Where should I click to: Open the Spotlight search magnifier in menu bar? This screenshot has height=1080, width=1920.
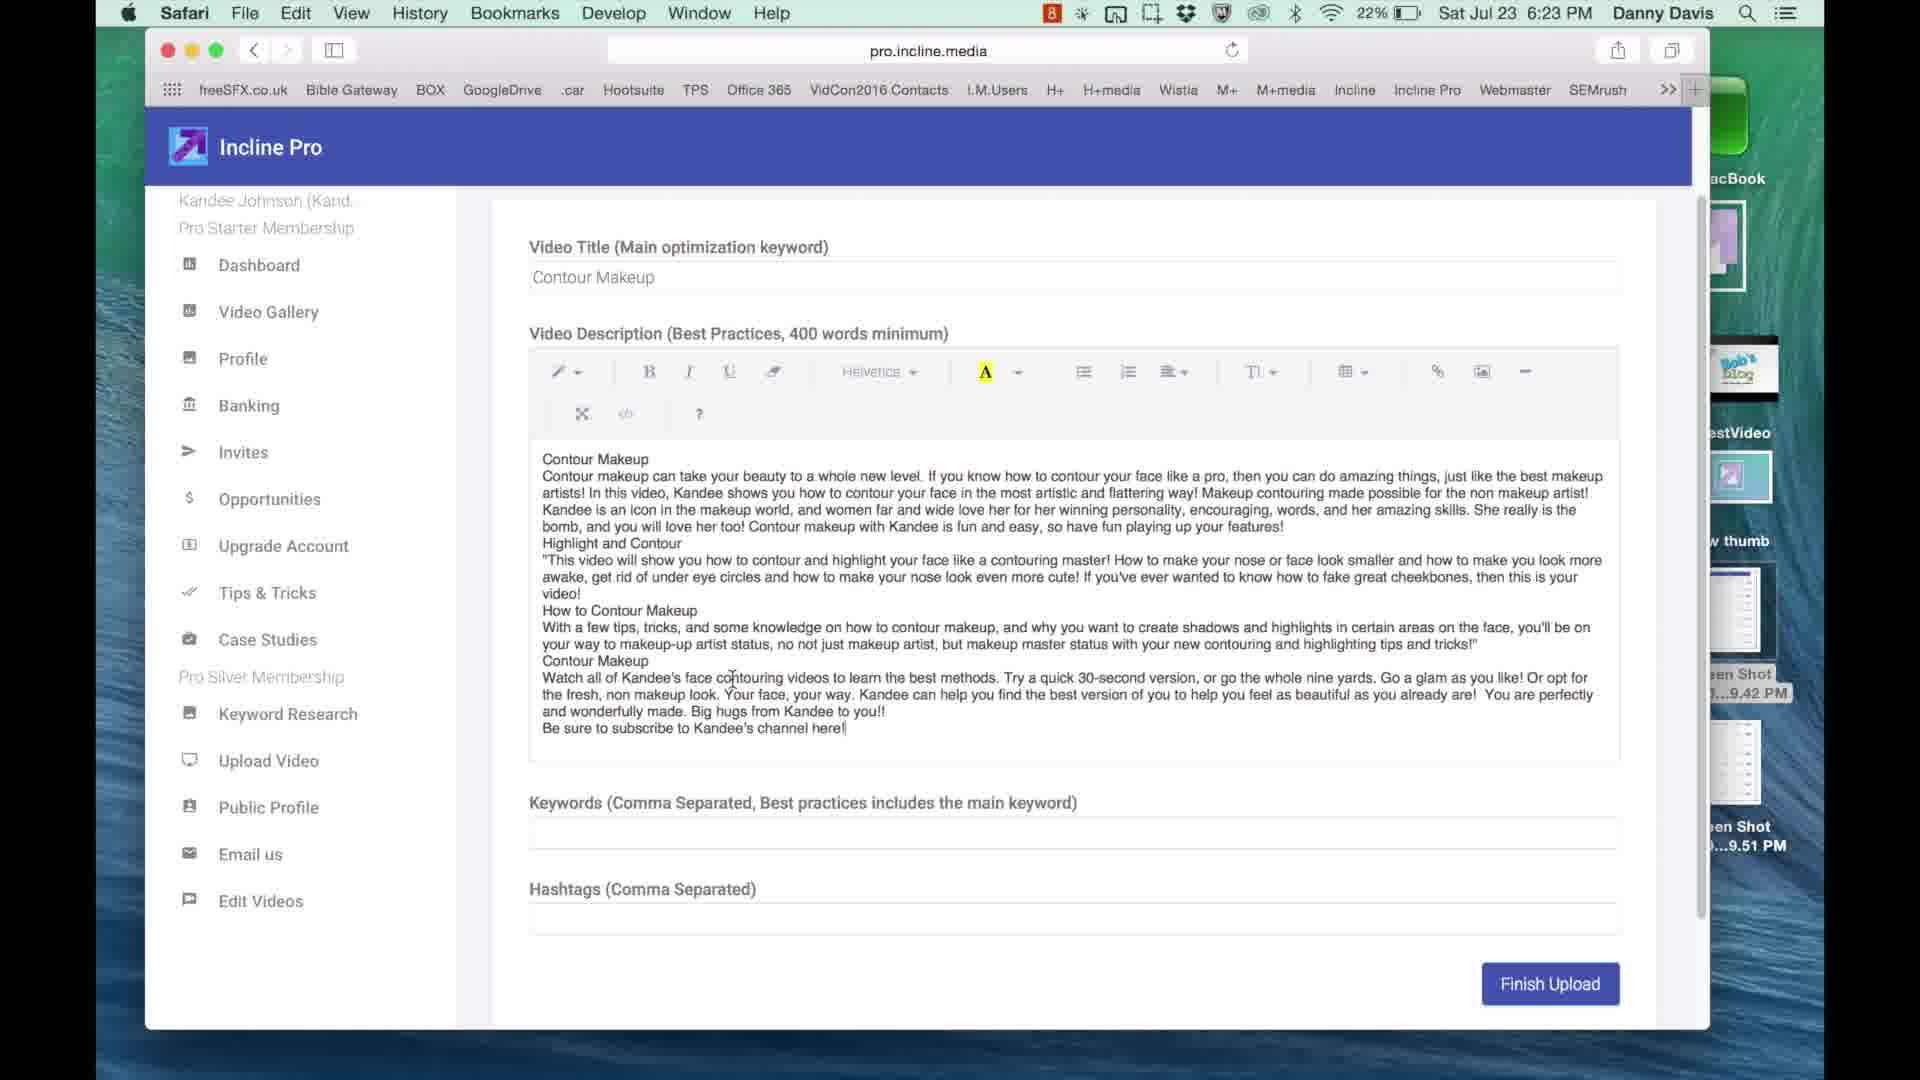click(1747, 13)
